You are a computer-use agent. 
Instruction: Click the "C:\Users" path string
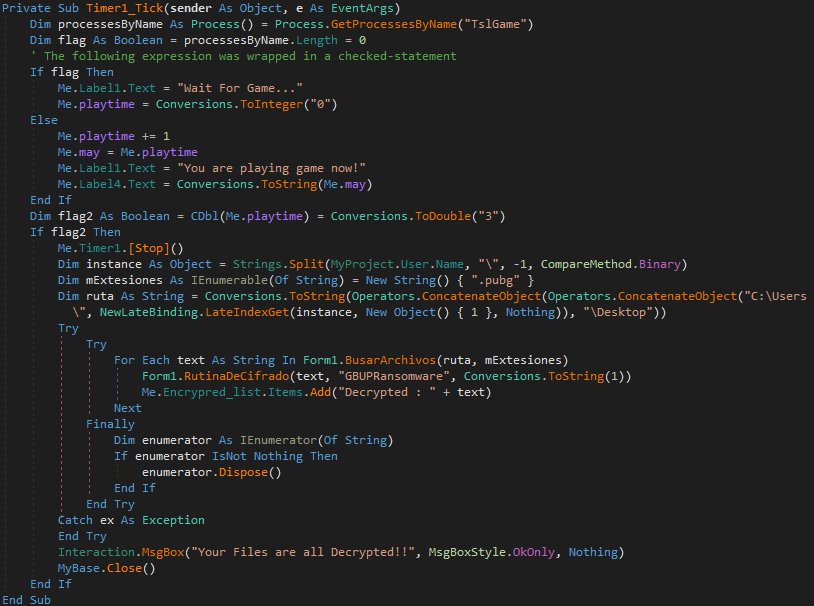coord(776,296)
